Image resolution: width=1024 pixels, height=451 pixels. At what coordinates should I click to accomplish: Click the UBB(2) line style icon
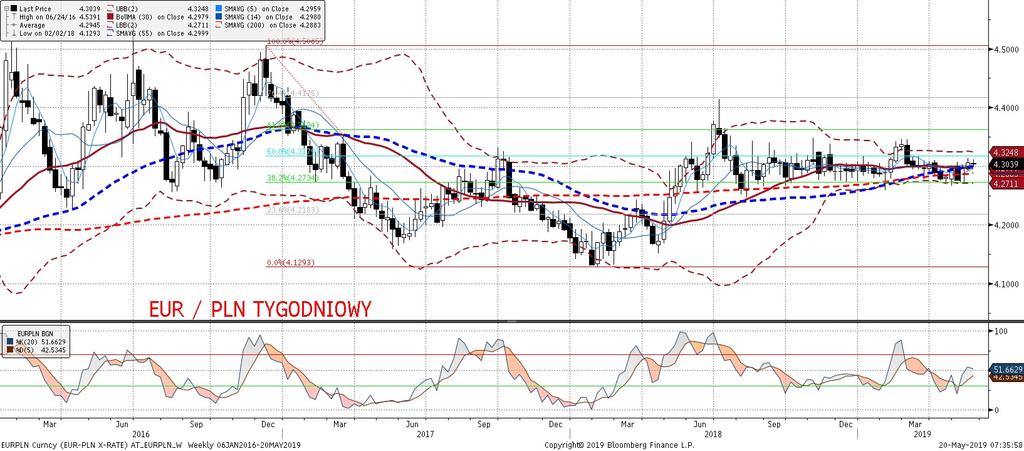[110, 8]
